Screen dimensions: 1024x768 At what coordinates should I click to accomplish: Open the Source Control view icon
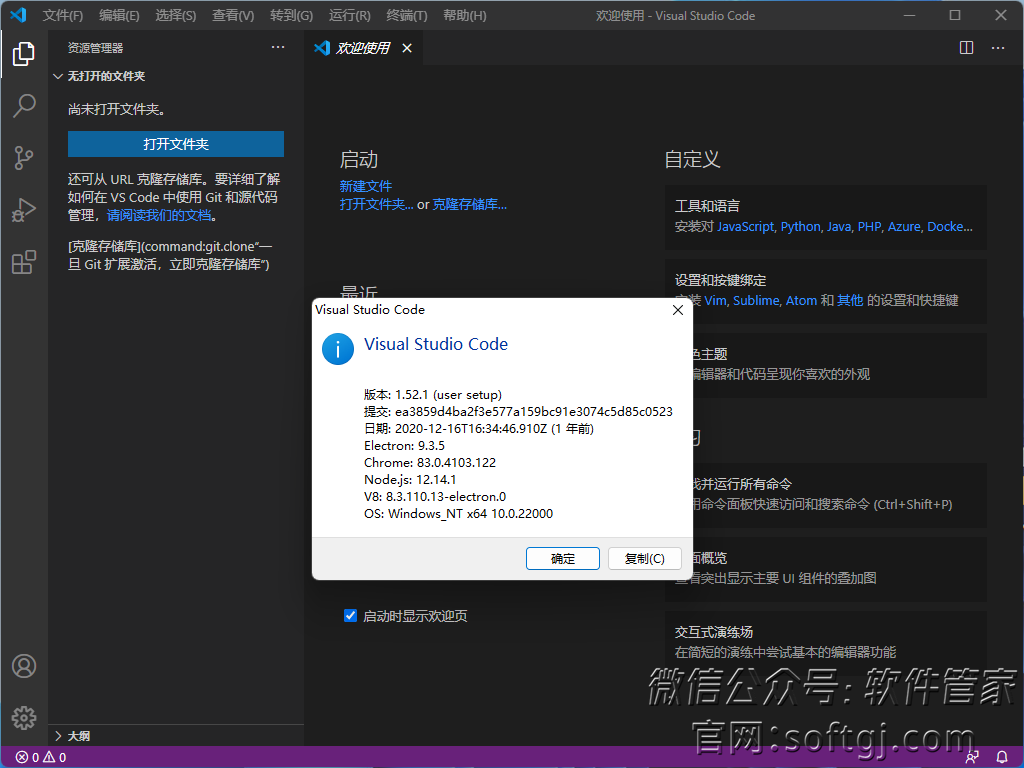(24, 158)
